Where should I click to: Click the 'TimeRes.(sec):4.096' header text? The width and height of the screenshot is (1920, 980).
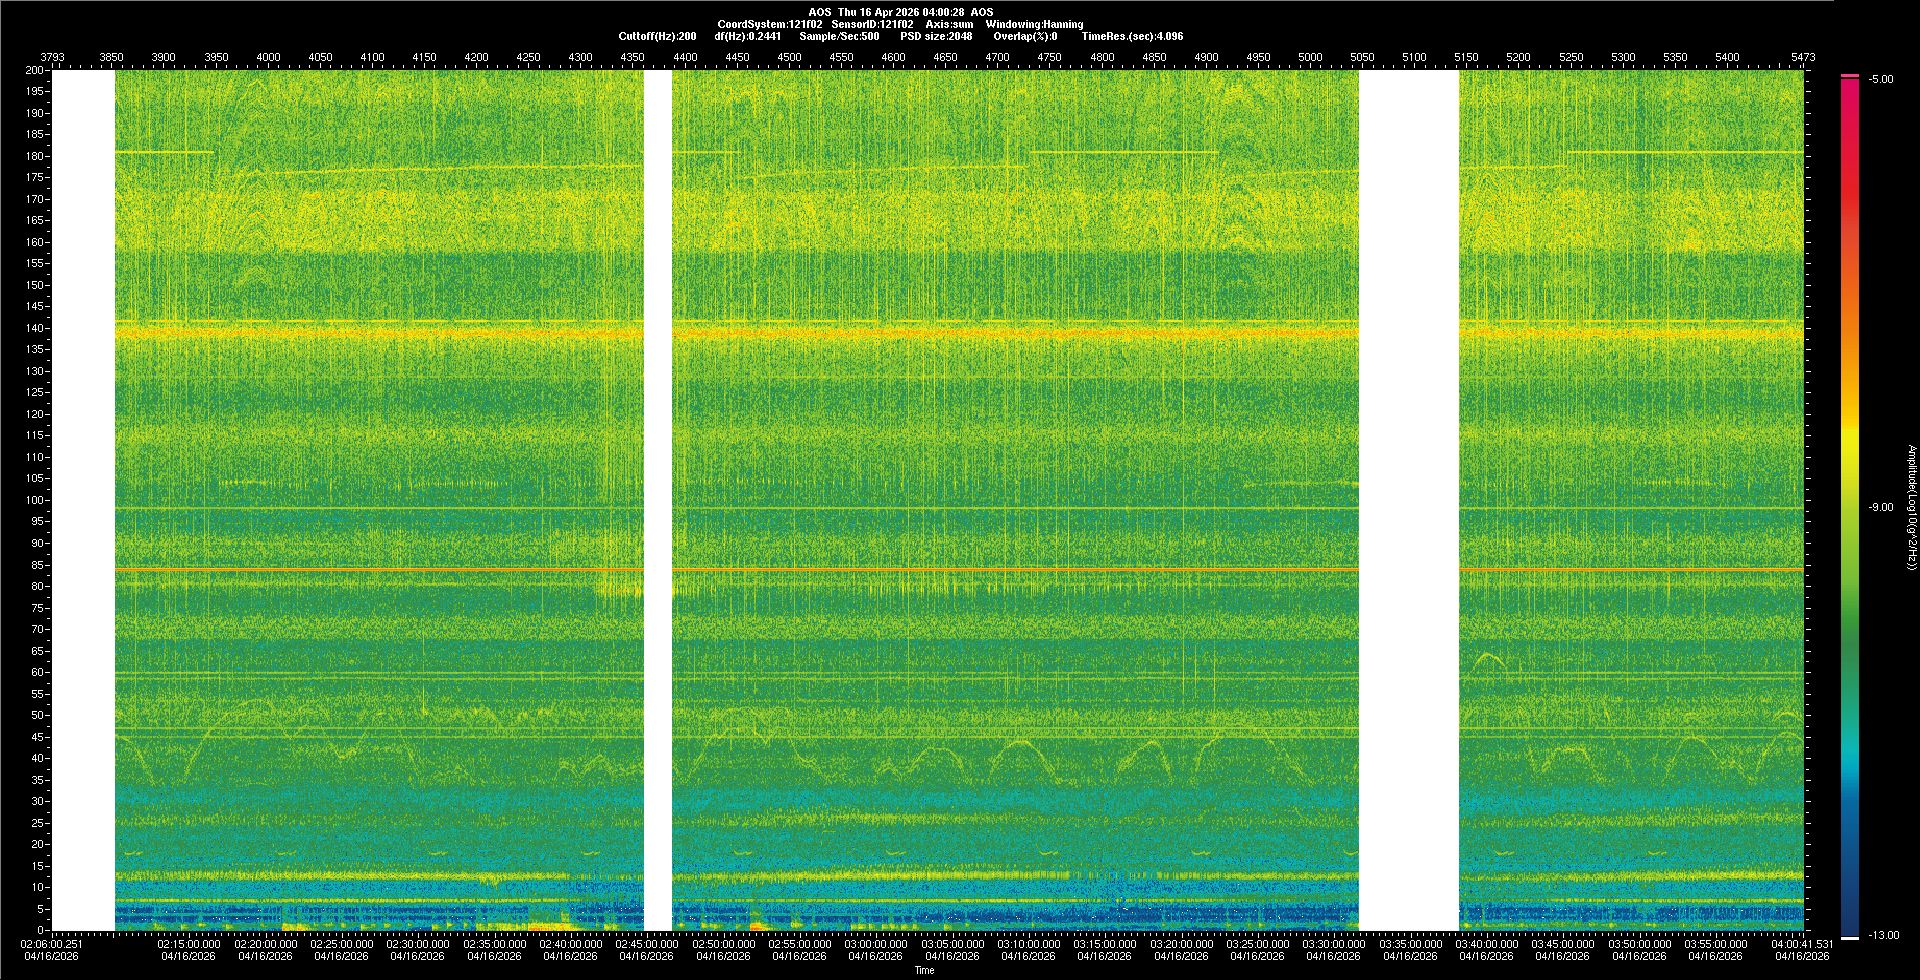[x=1132, y=36]
